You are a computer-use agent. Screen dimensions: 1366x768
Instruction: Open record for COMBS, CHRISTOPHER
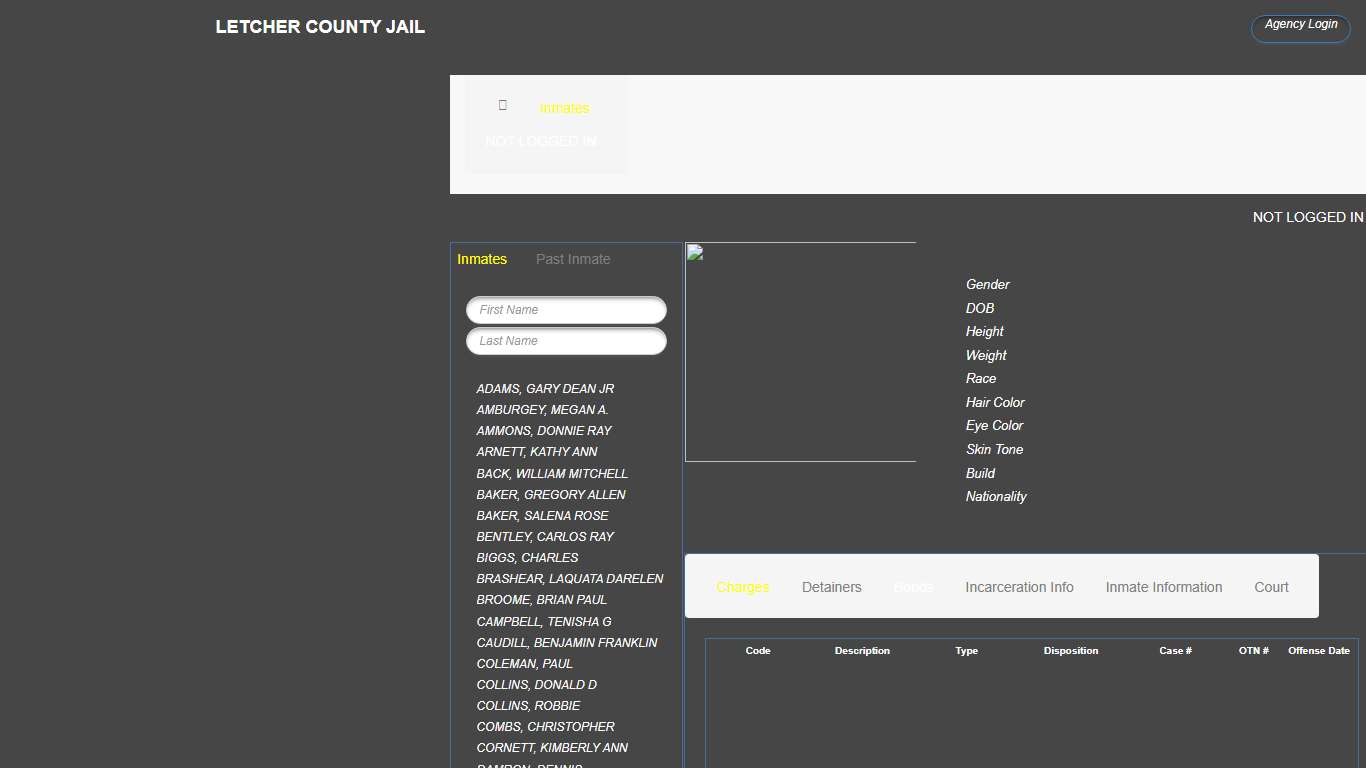point(545,726)
